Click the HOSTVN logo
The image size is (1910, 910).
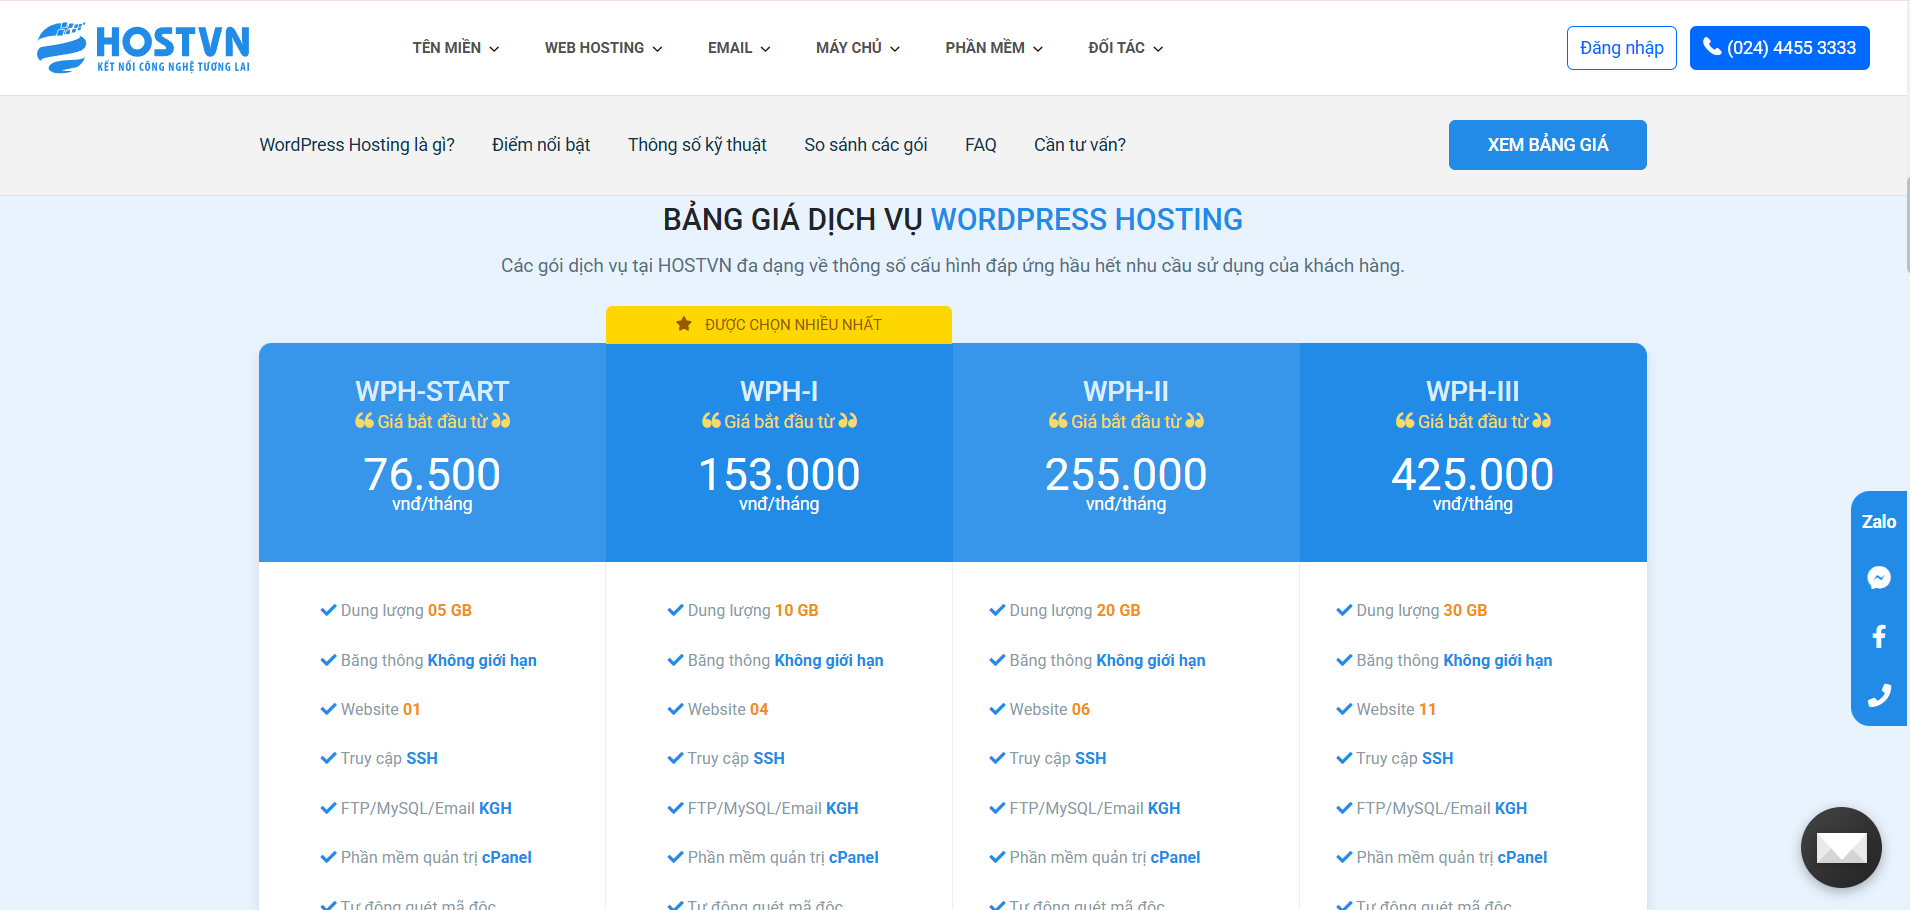(143, 47)
